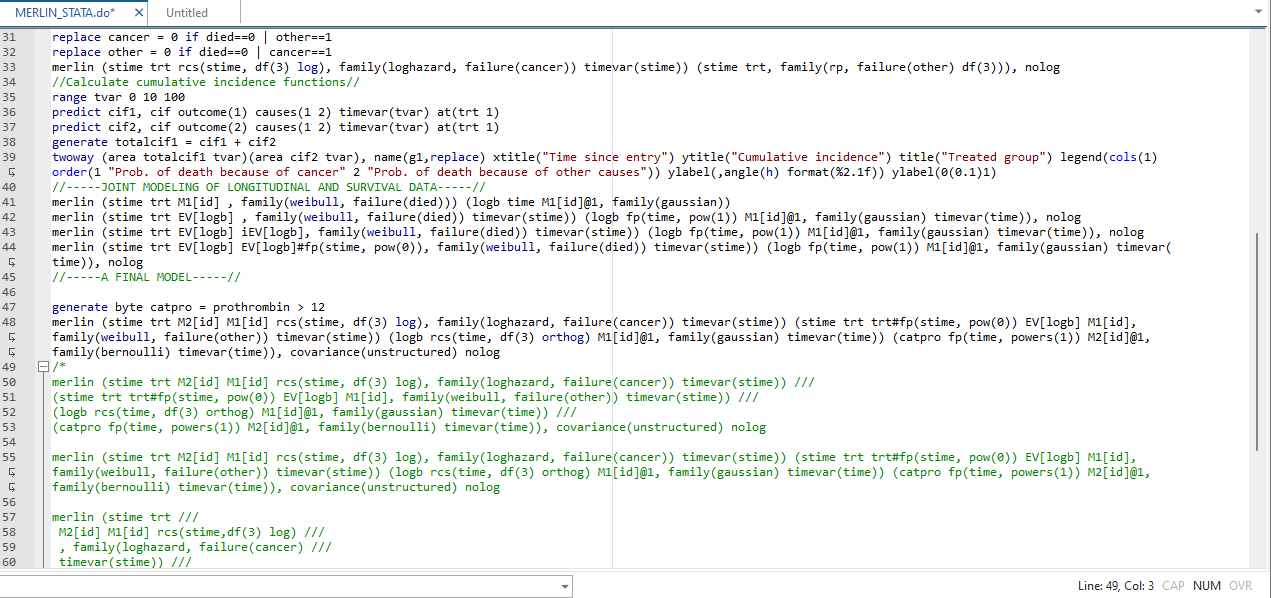Click the 'replace other = 0 if died==0' line
This screenshot has height=598, width=1271.
click(192, 52)
